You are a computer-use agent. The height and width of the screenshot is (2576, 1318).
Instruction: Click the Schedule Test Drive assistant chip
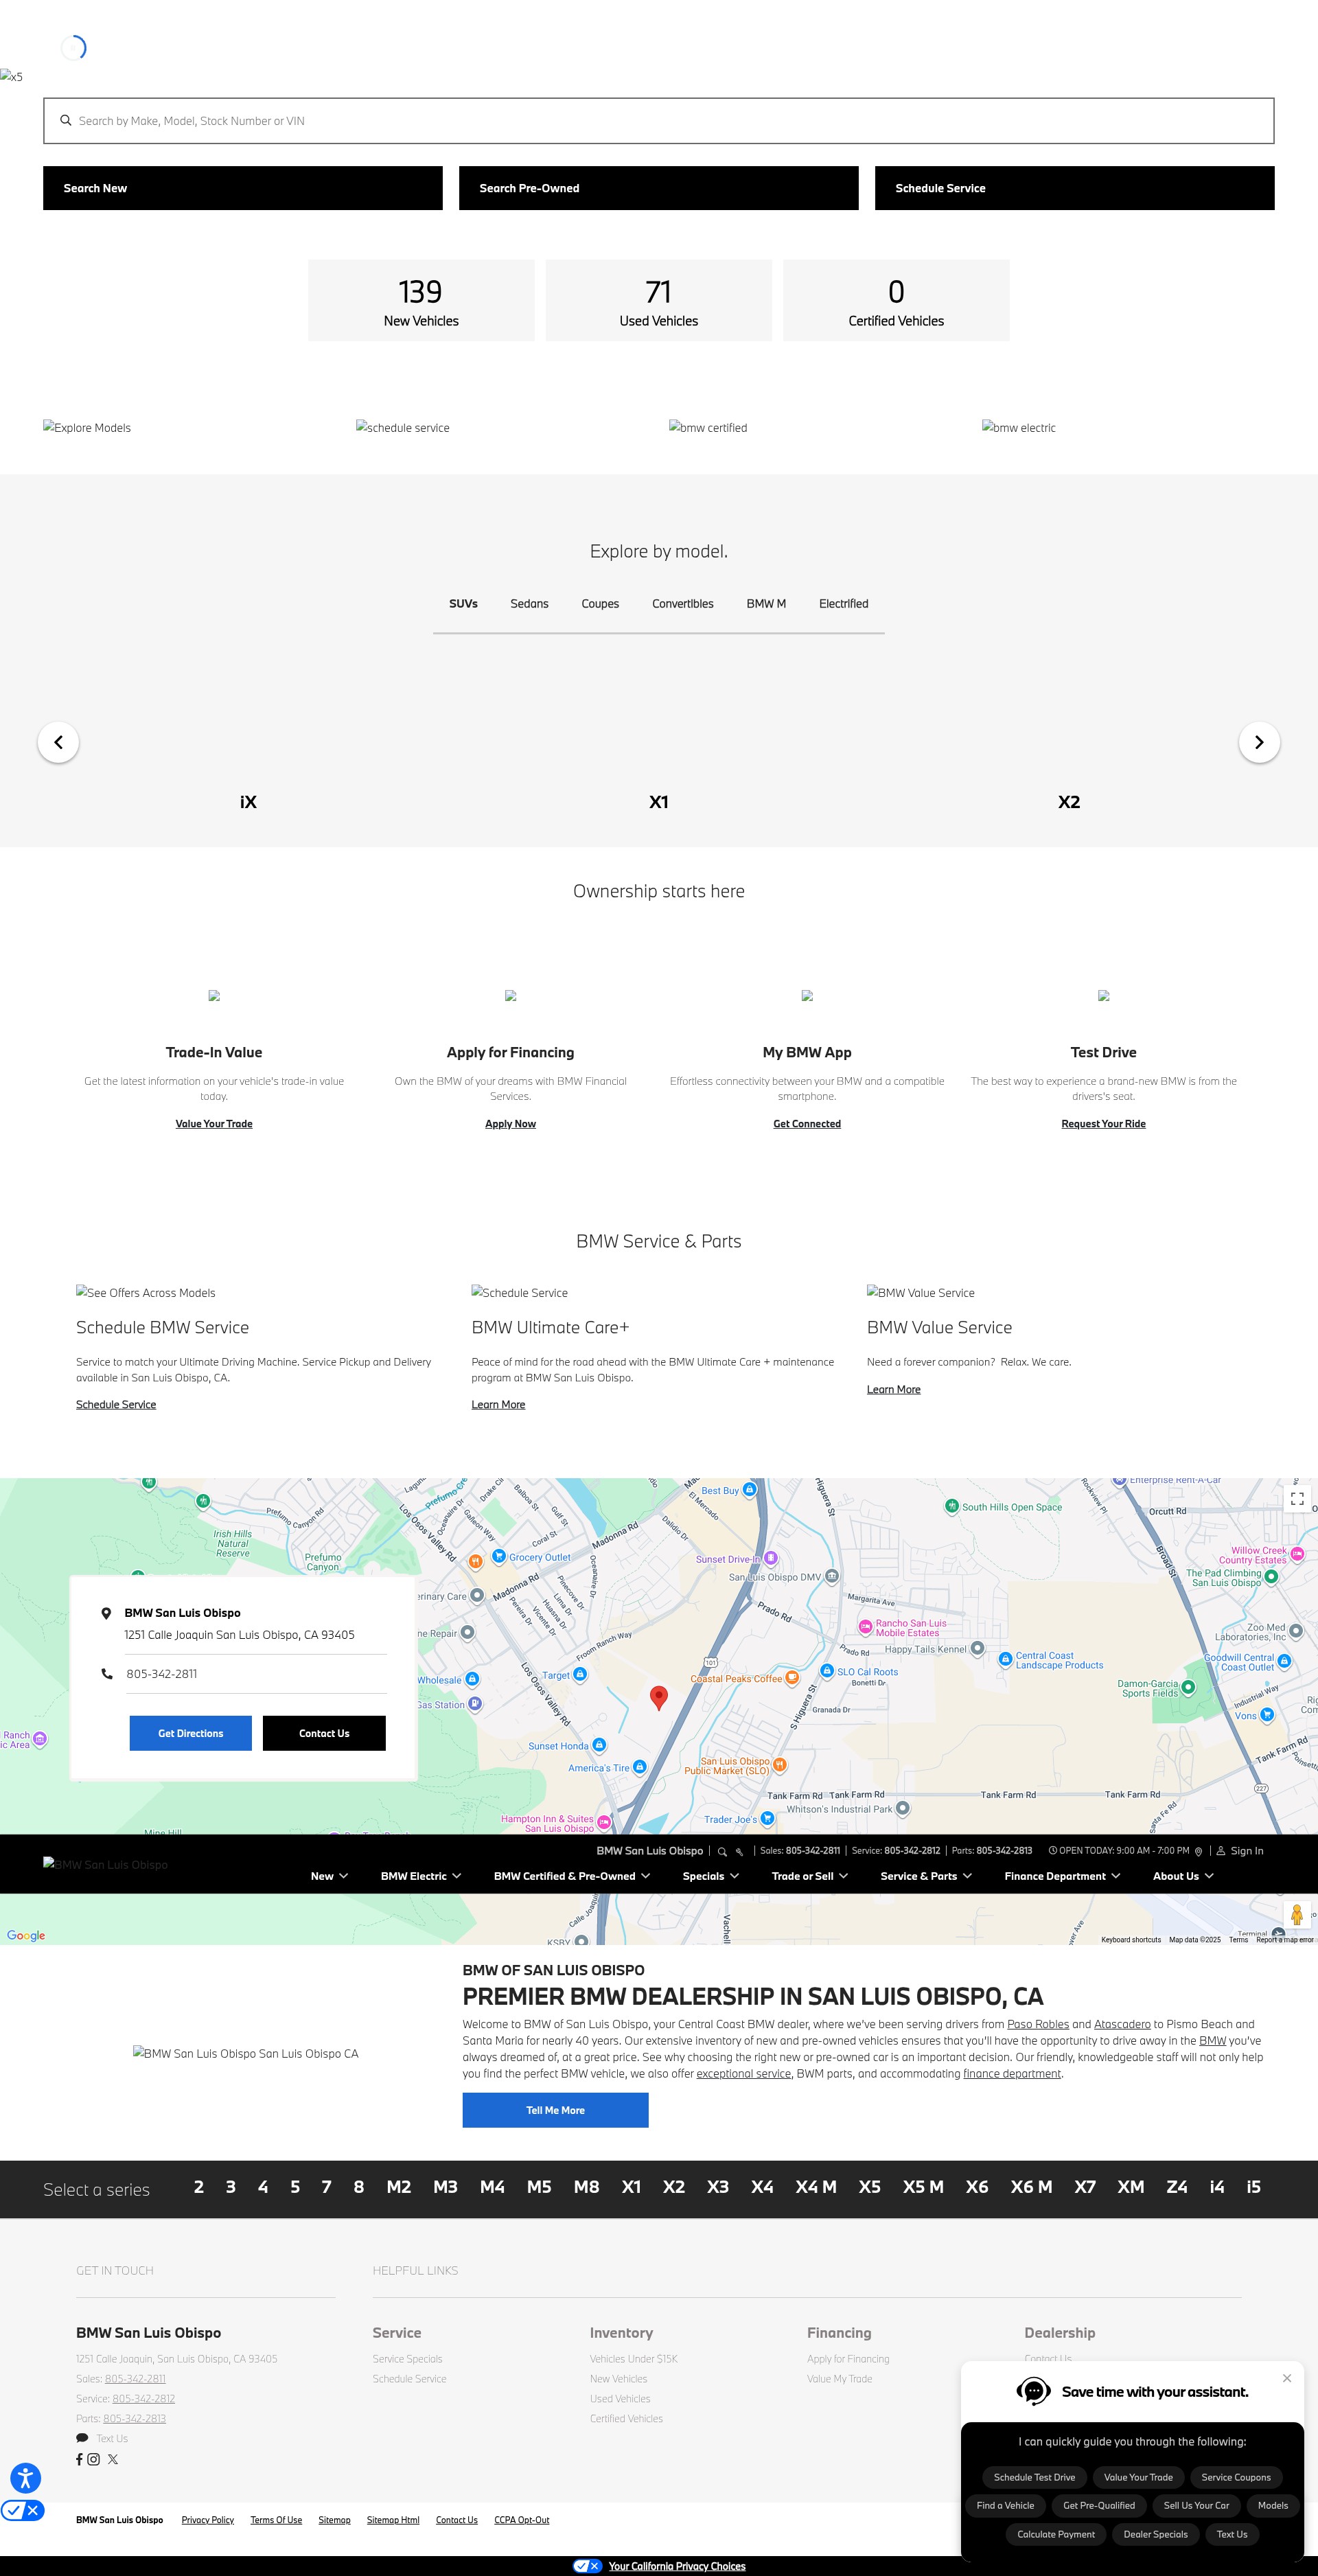point(1035,2477)
